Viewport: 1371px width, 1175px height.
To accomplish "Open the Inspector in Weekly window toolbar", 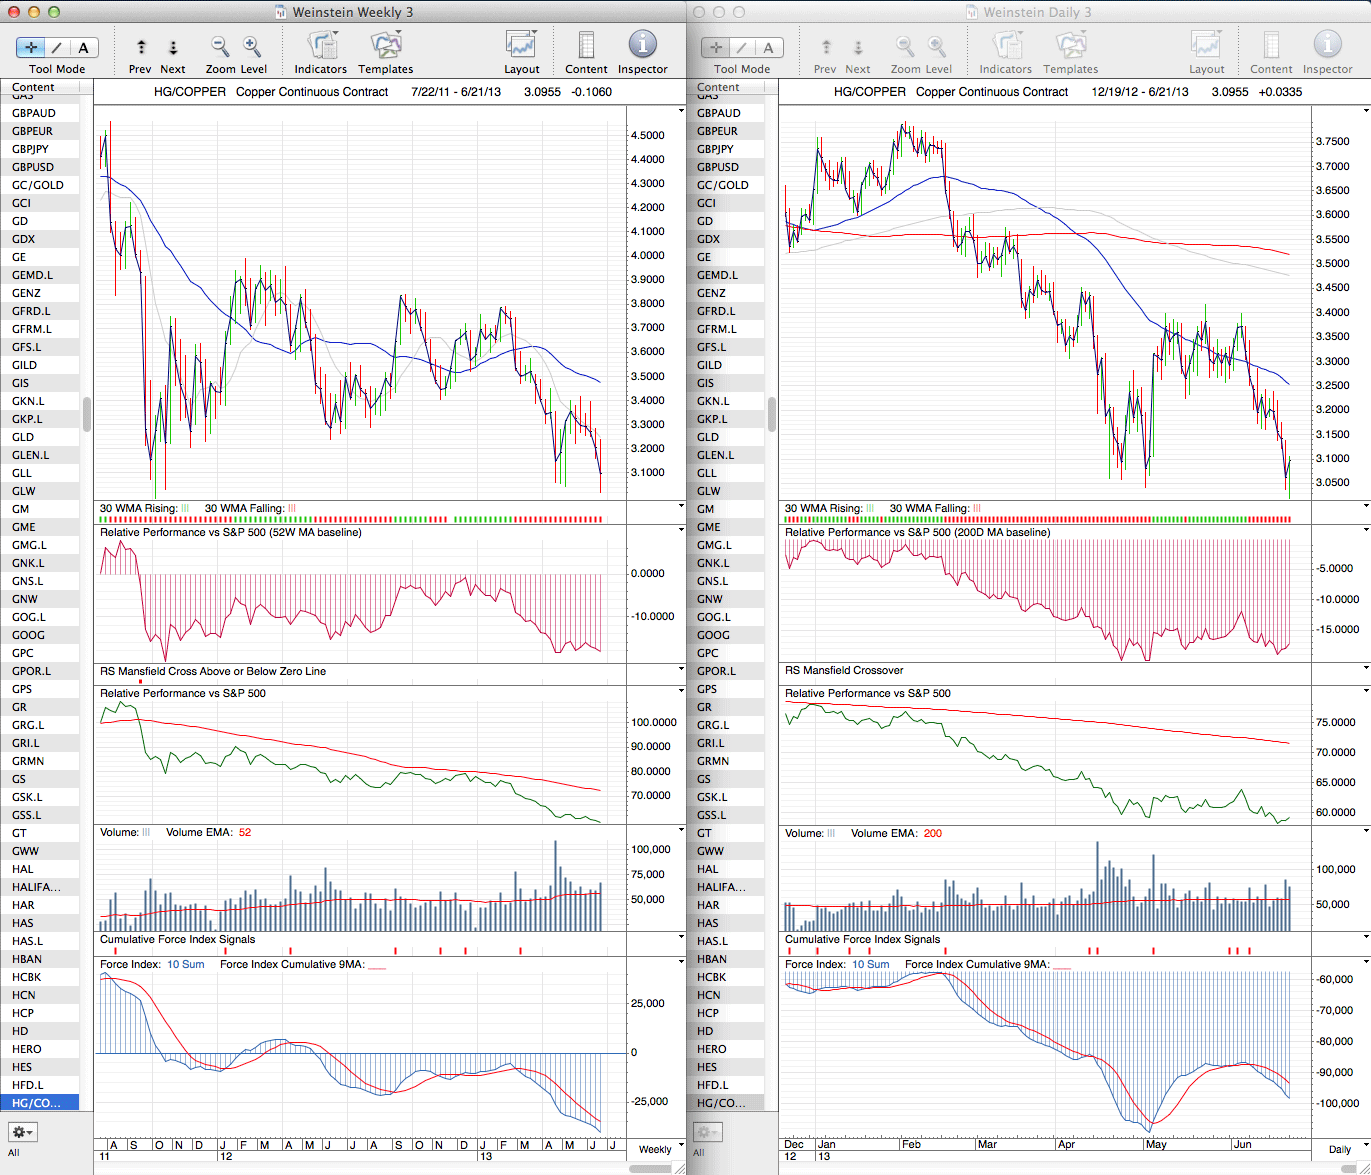I will click(642, 45).
